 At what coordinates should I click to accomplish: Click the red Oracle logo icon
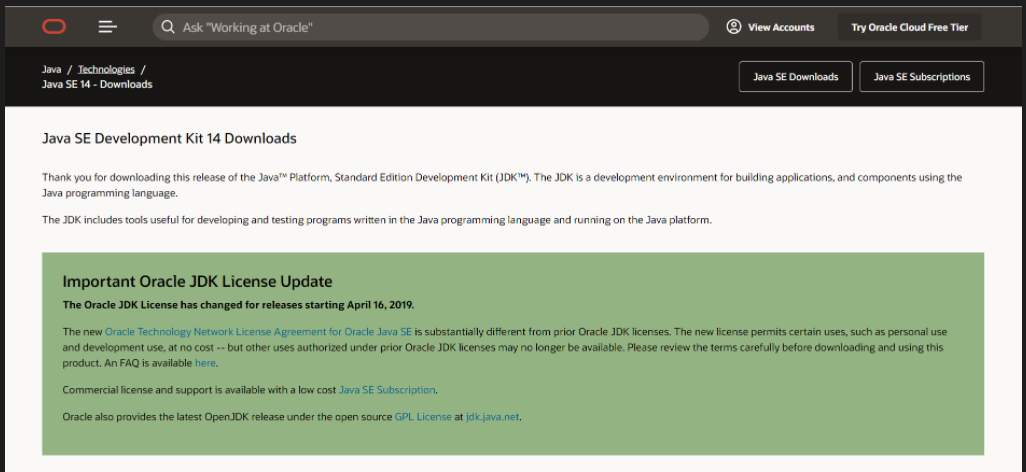tap(54, 27)
